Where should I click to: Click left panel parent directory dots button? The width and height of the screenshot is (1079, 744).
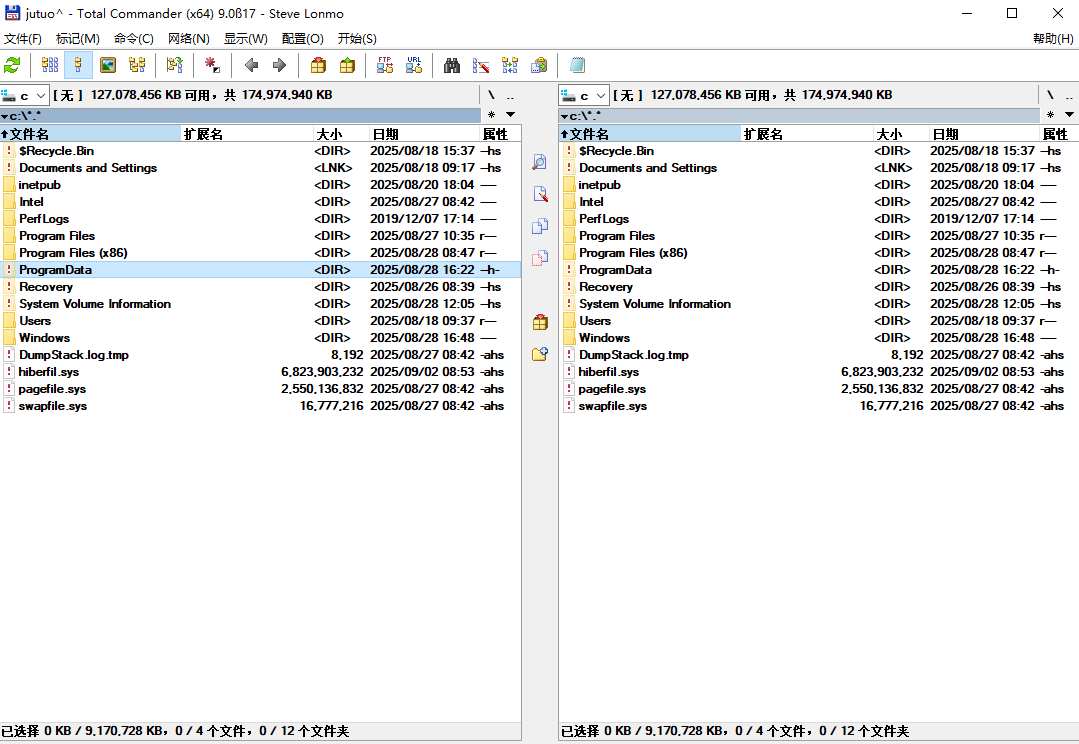pos(510,95)
